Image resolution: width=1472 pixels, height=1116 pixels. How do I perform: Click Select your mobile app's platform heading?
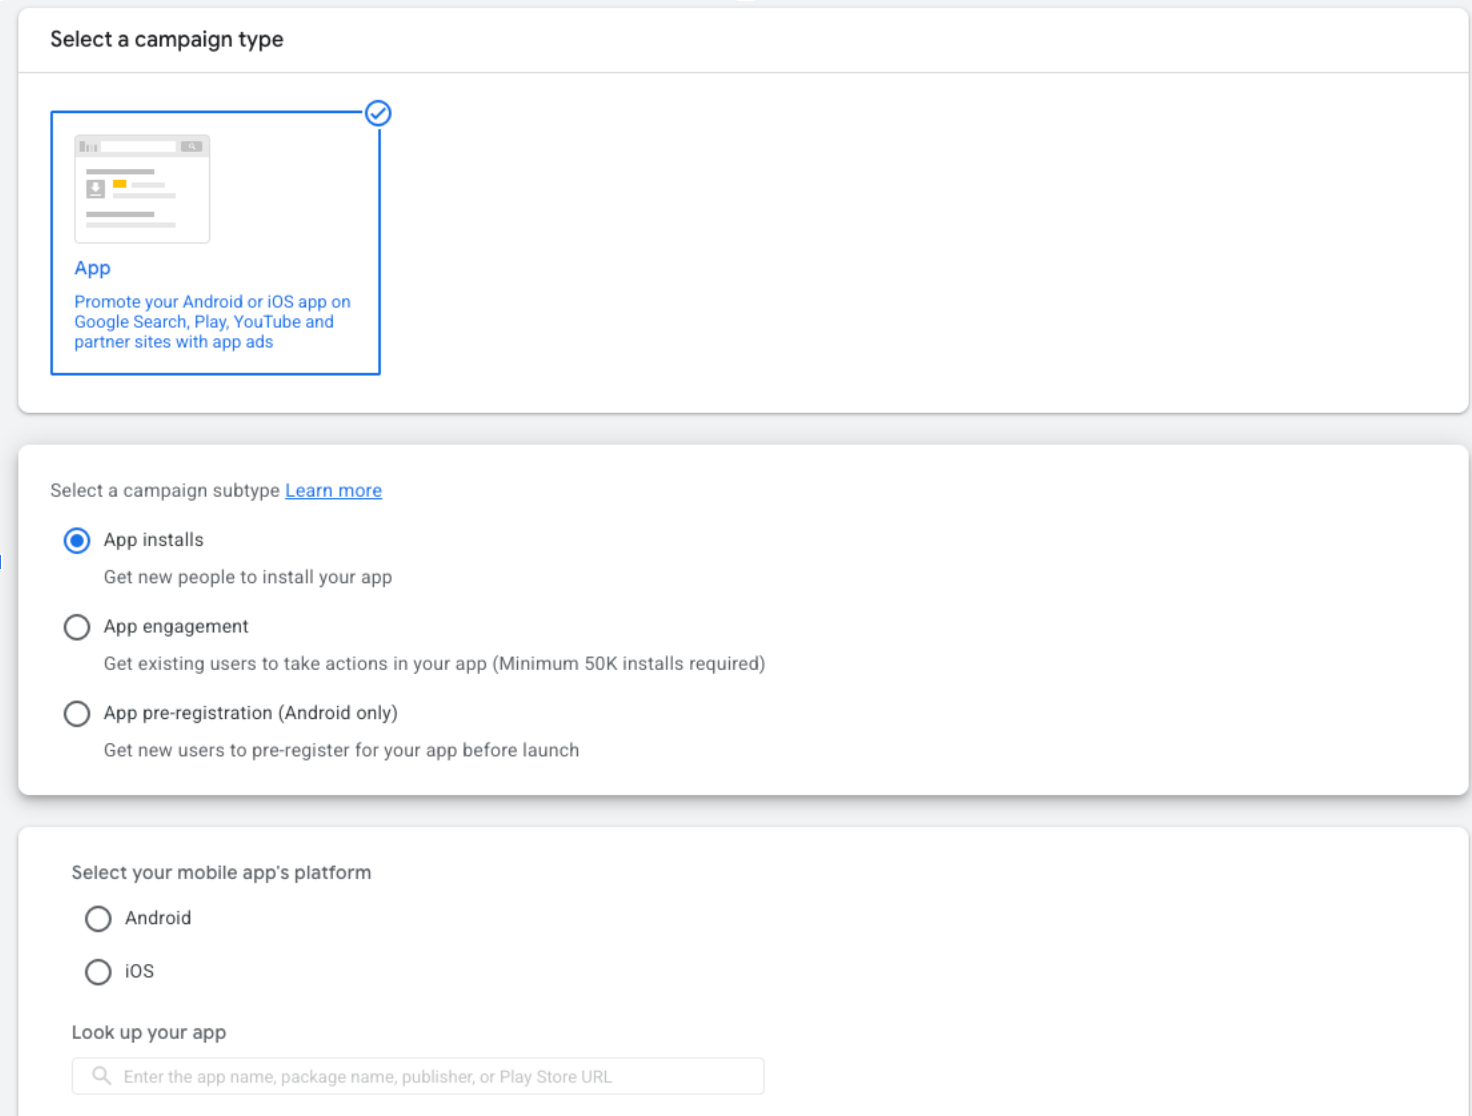[220, 872]
